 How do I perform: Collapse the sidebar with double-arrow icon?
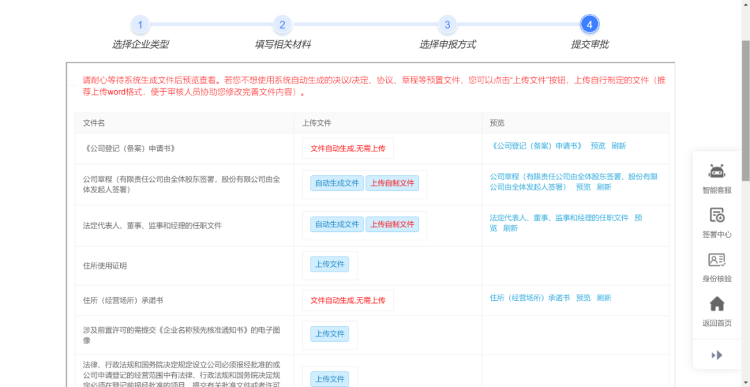coord(717,355)
